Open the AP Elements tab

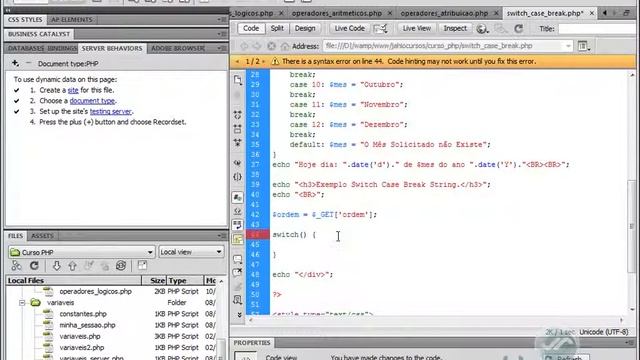point(72,20)
